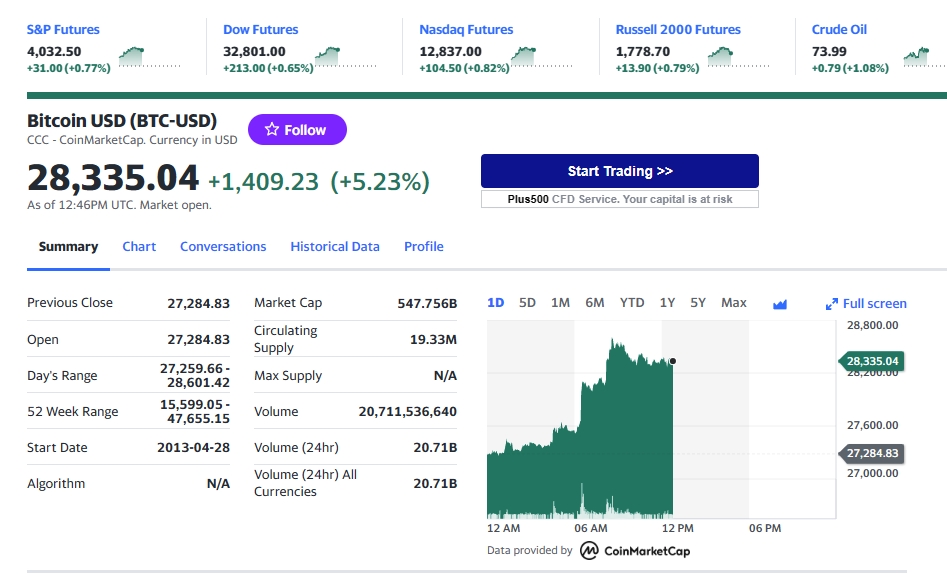Switch to the Chart tab

click(139, 246)
